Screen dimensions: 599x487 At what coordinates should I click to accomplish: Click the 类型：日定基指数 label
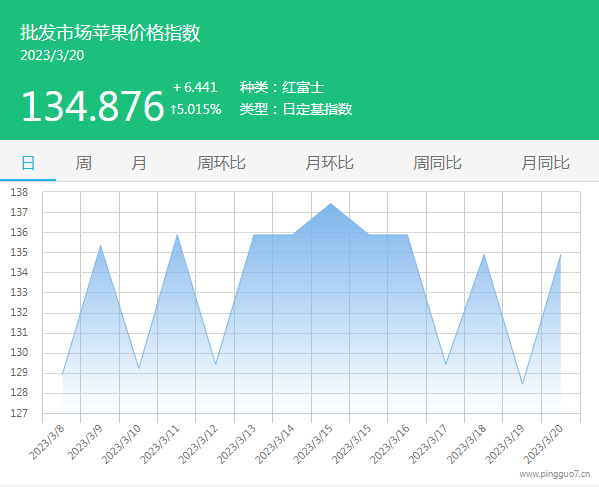[296, 109]
